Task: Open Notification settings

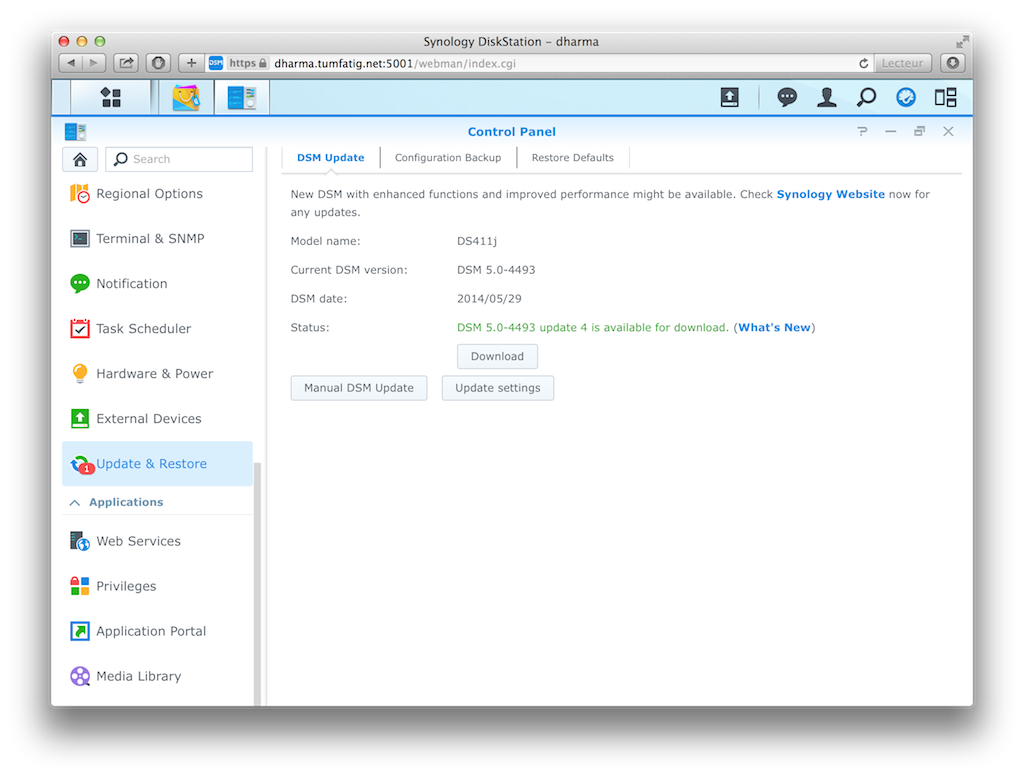Action: [x=157, y=284]
